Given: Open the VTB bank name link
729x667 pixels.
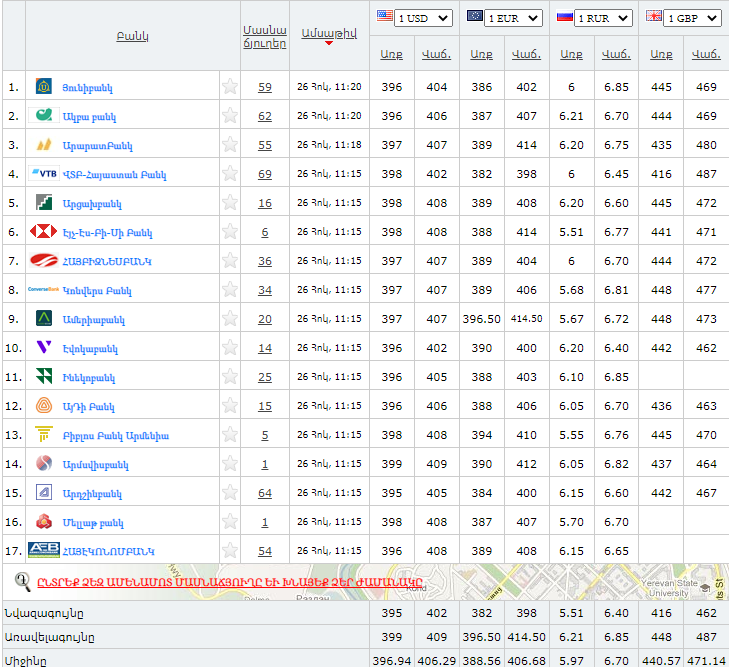Looking at the screenshot, I should [x=114, y=175].
